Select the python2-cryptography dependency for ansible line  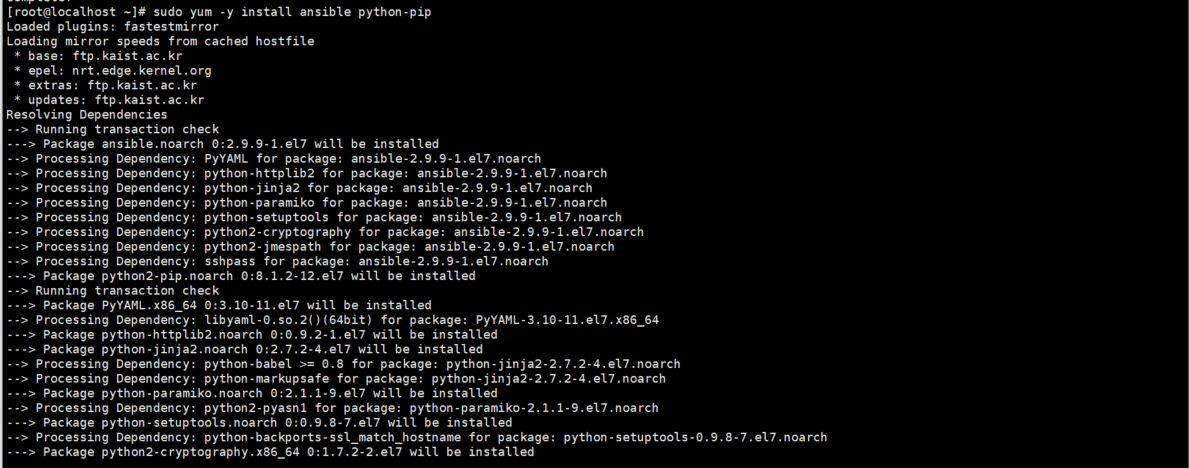pyautogui.click(x=325, y=232)
